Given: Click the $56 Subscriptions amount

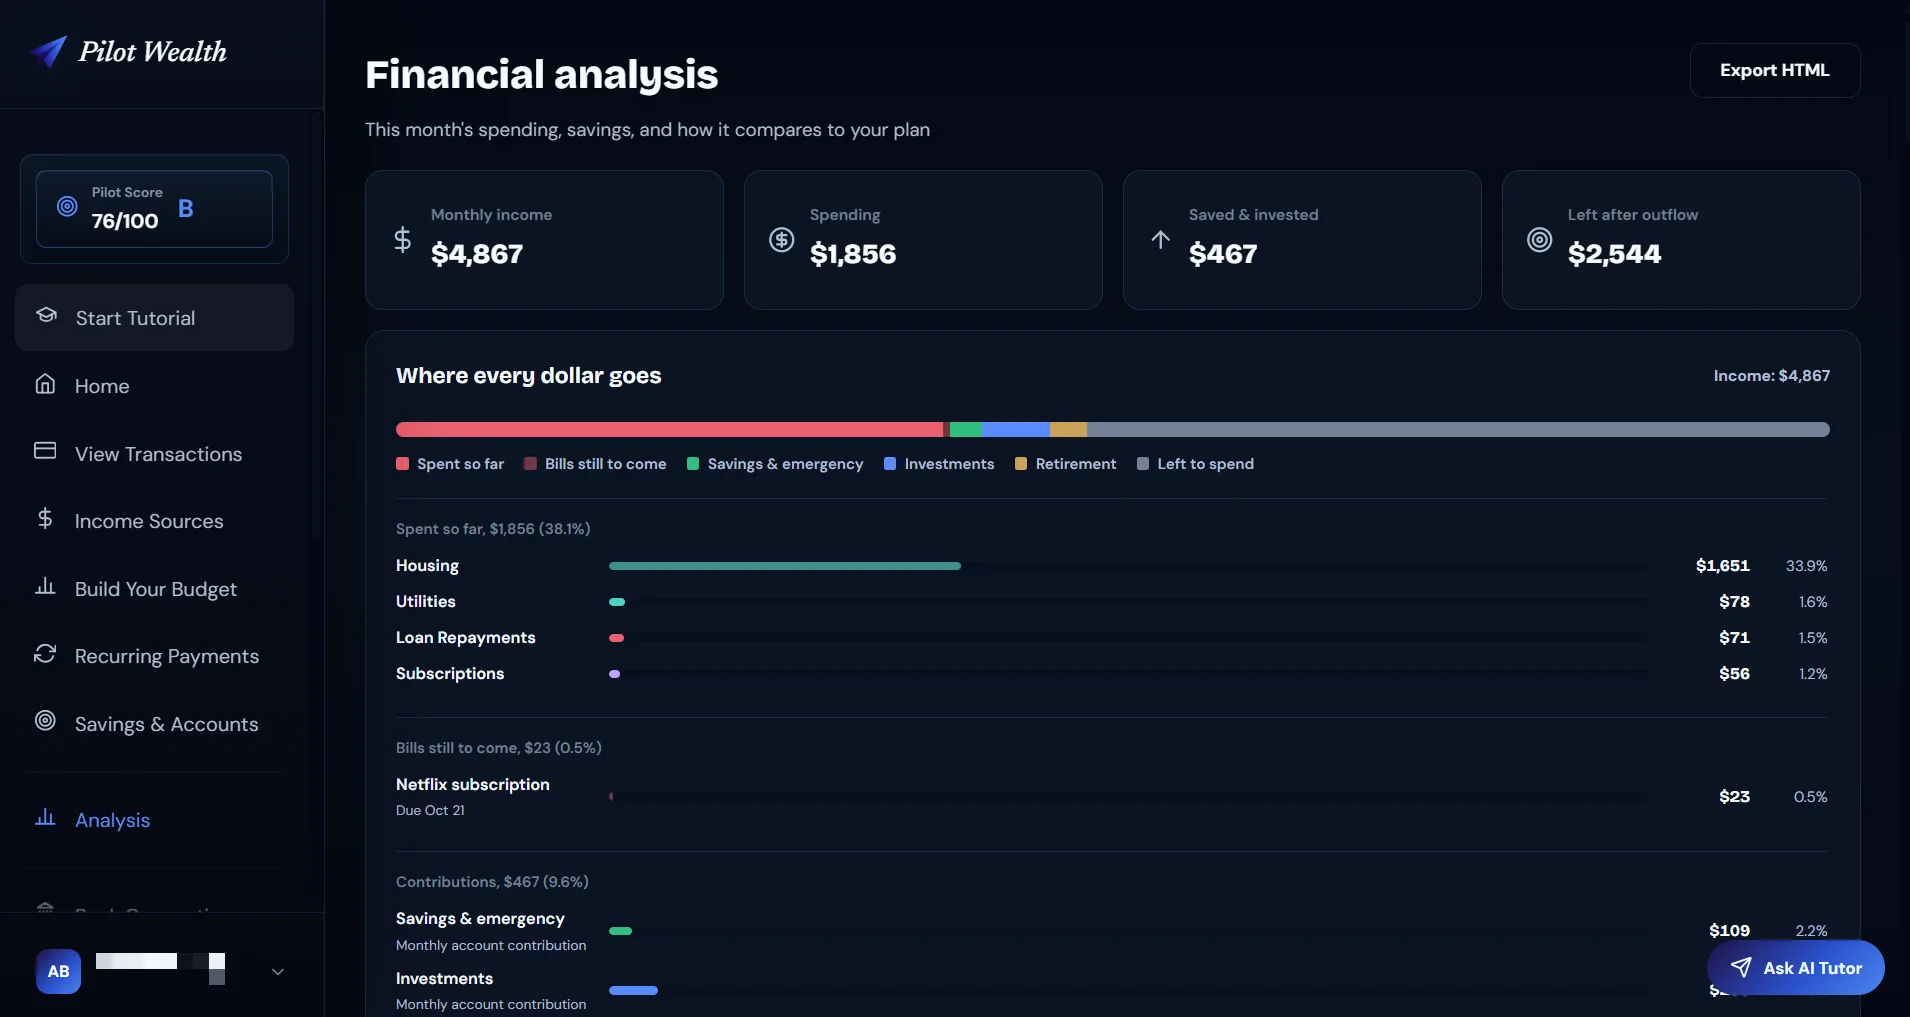Looking at the screenshot, I should click(x=1734, y=674).
